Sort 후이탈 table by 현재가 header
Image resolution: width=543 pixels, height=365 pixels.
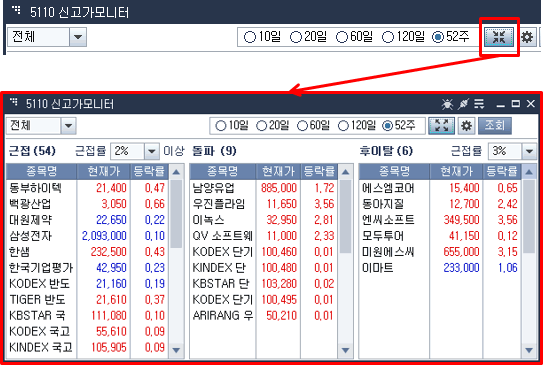[456, 171]
